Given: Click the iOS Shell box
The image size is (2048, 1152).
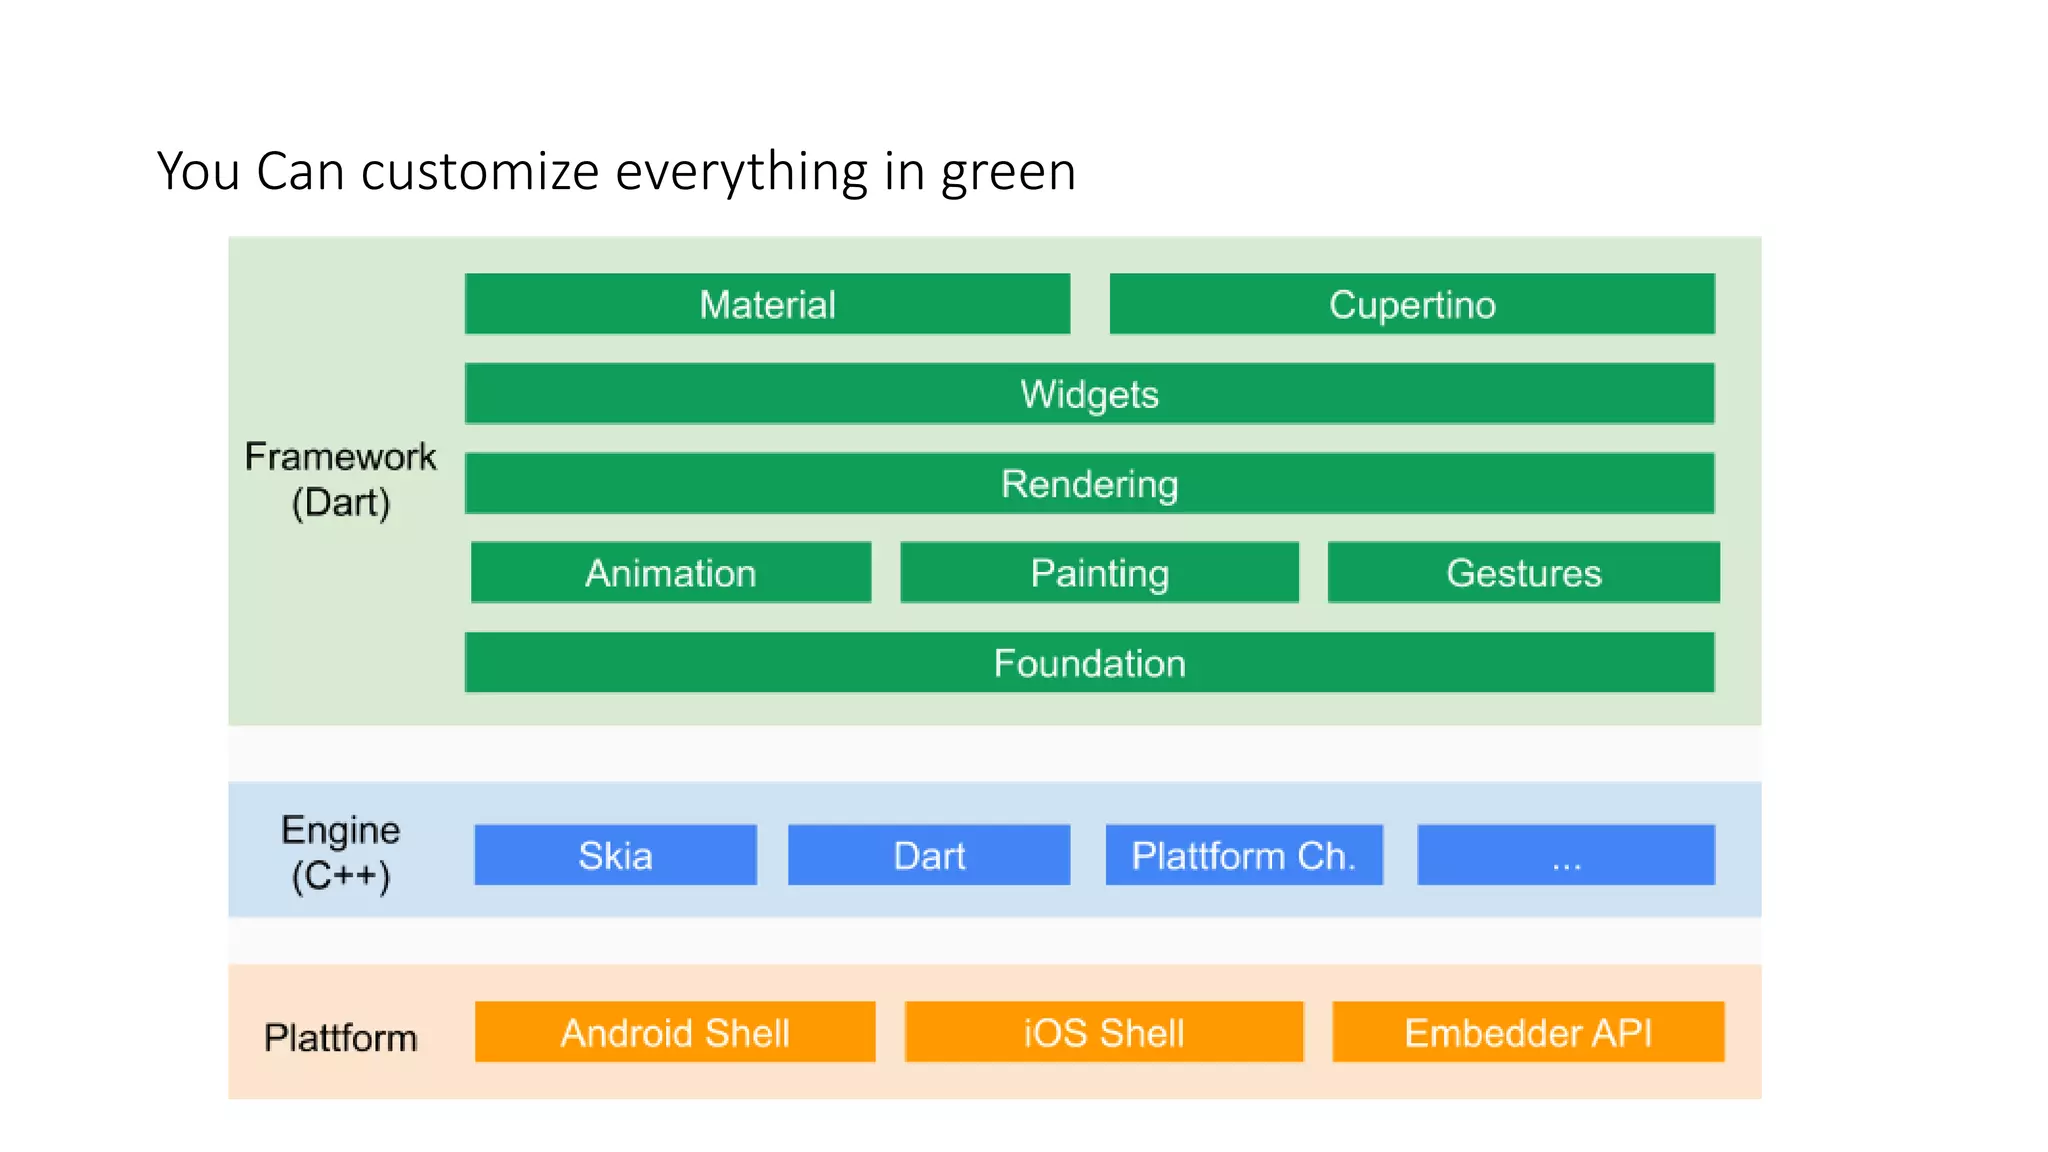Looking at the screenshot, I should (1104, 1032).
